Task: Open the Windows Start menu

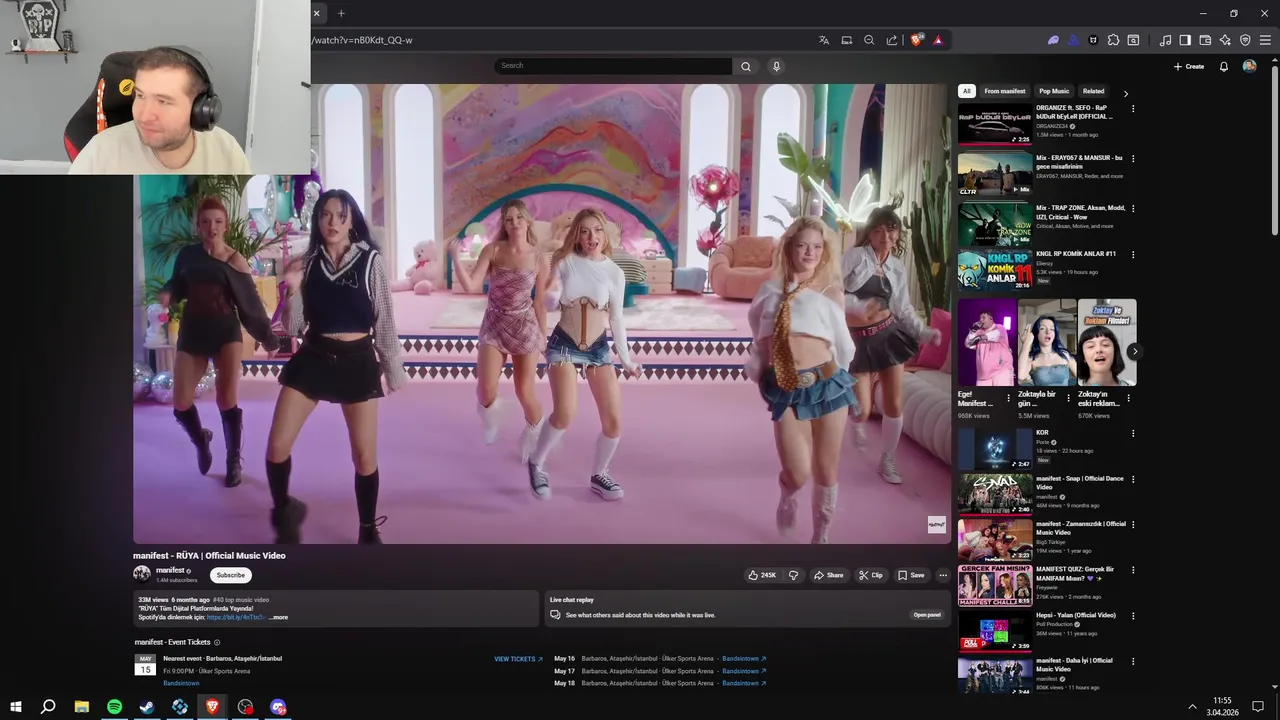Action: click(15, 707)
